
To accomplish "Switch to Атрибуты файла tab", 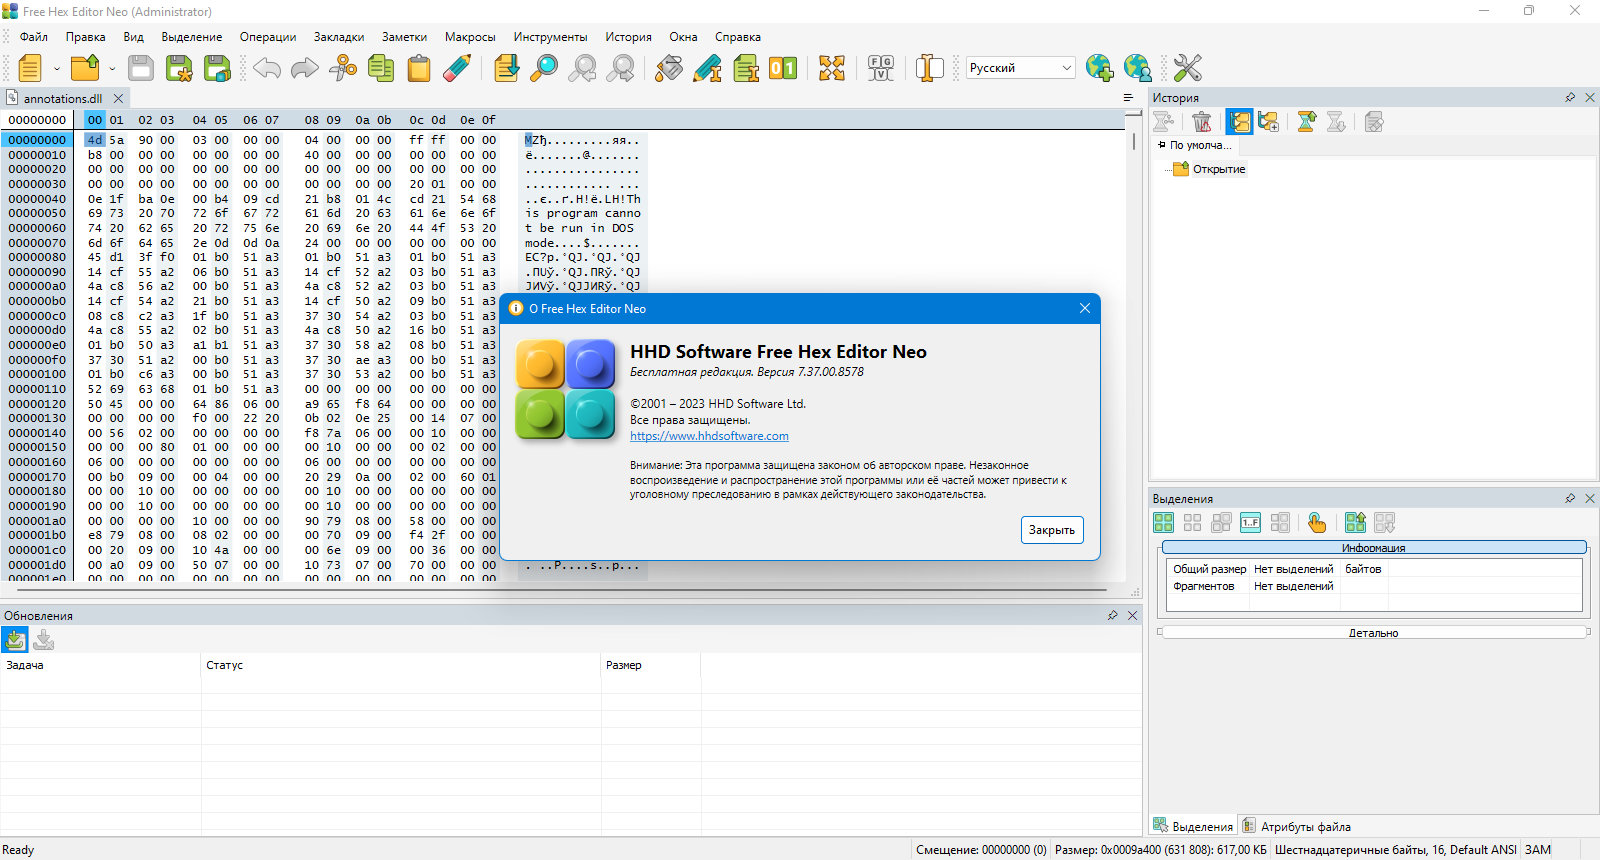I will point(1296,826).
